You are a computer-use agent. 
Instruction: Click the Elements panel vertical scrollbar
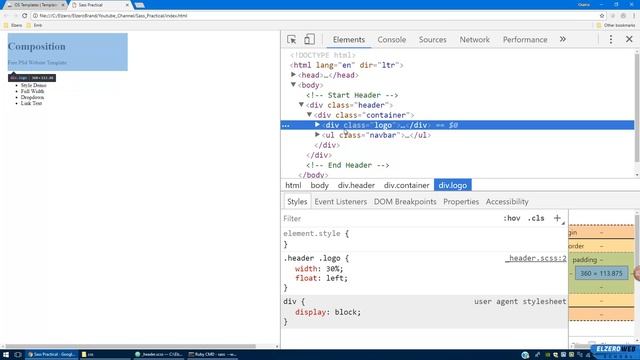click(637, 107)
